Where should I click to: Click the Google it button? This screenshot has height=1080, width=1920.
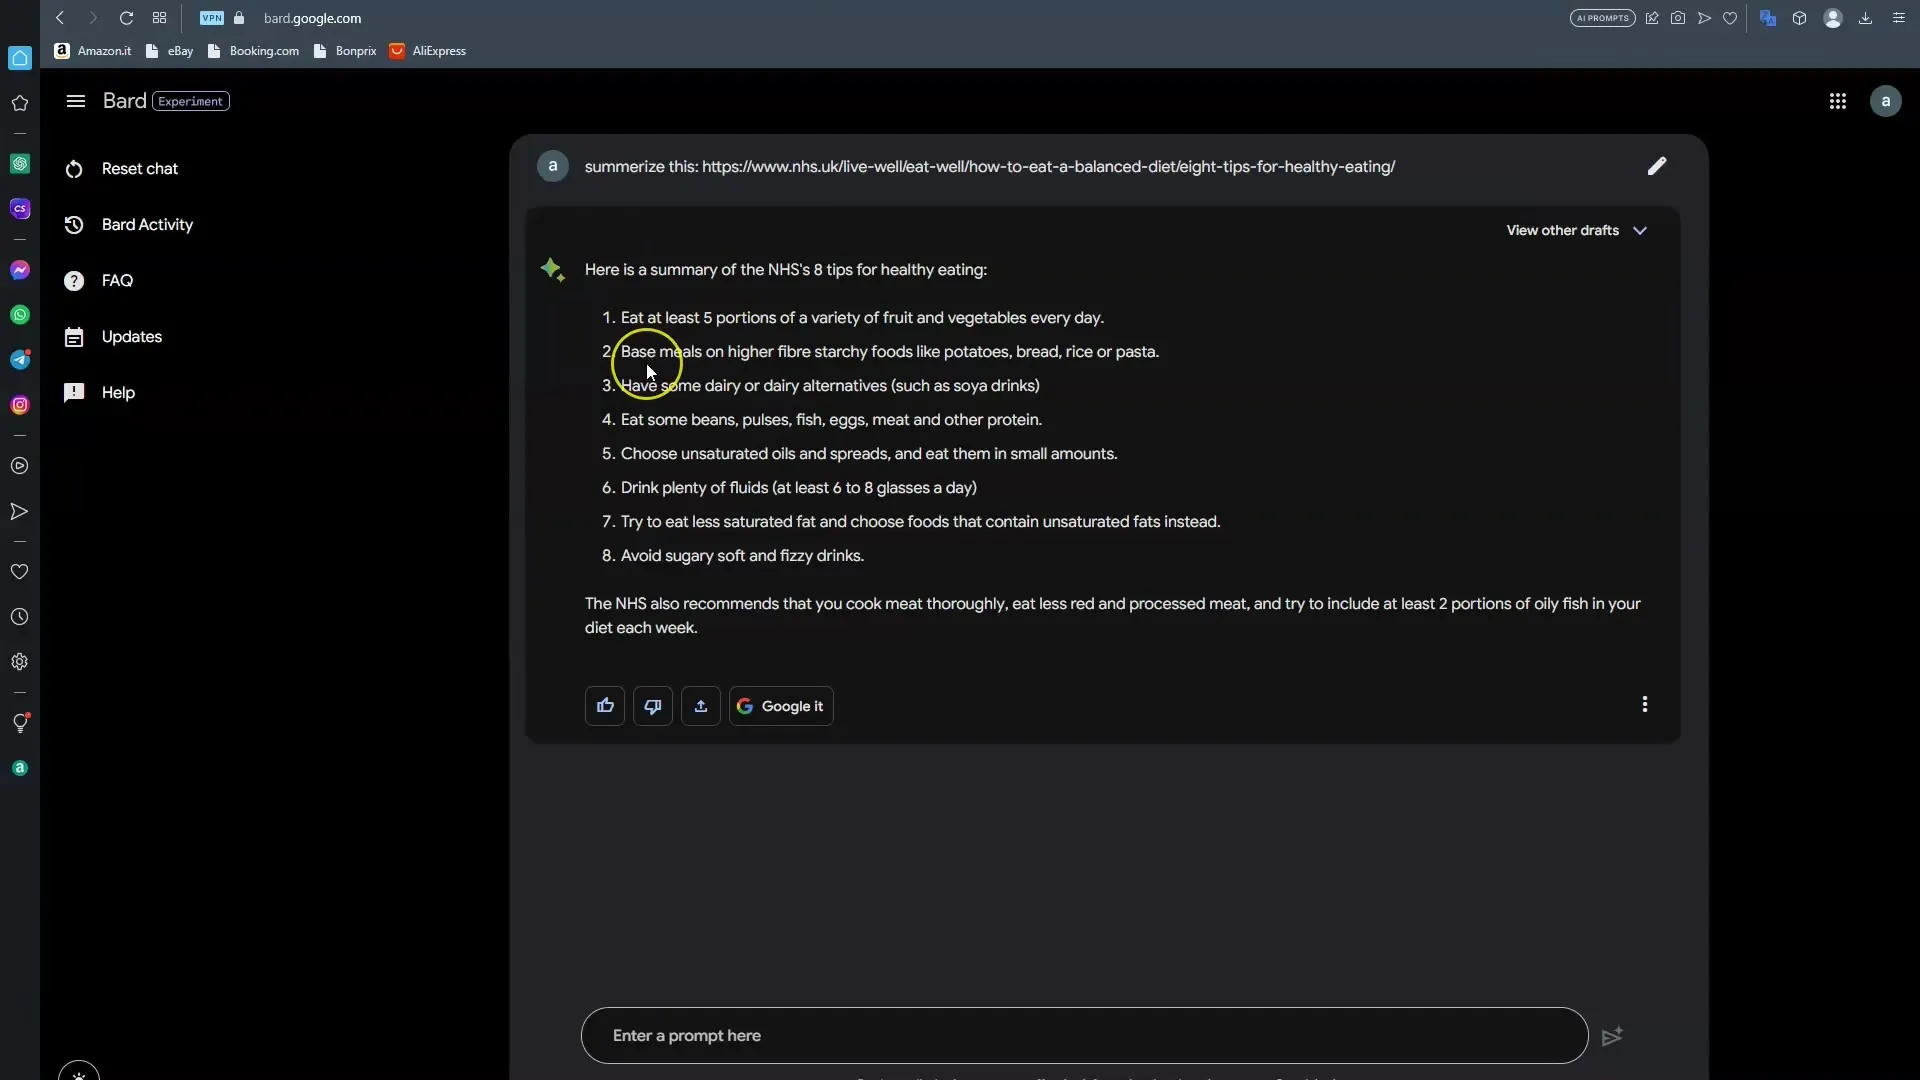[x=781, y=705]
